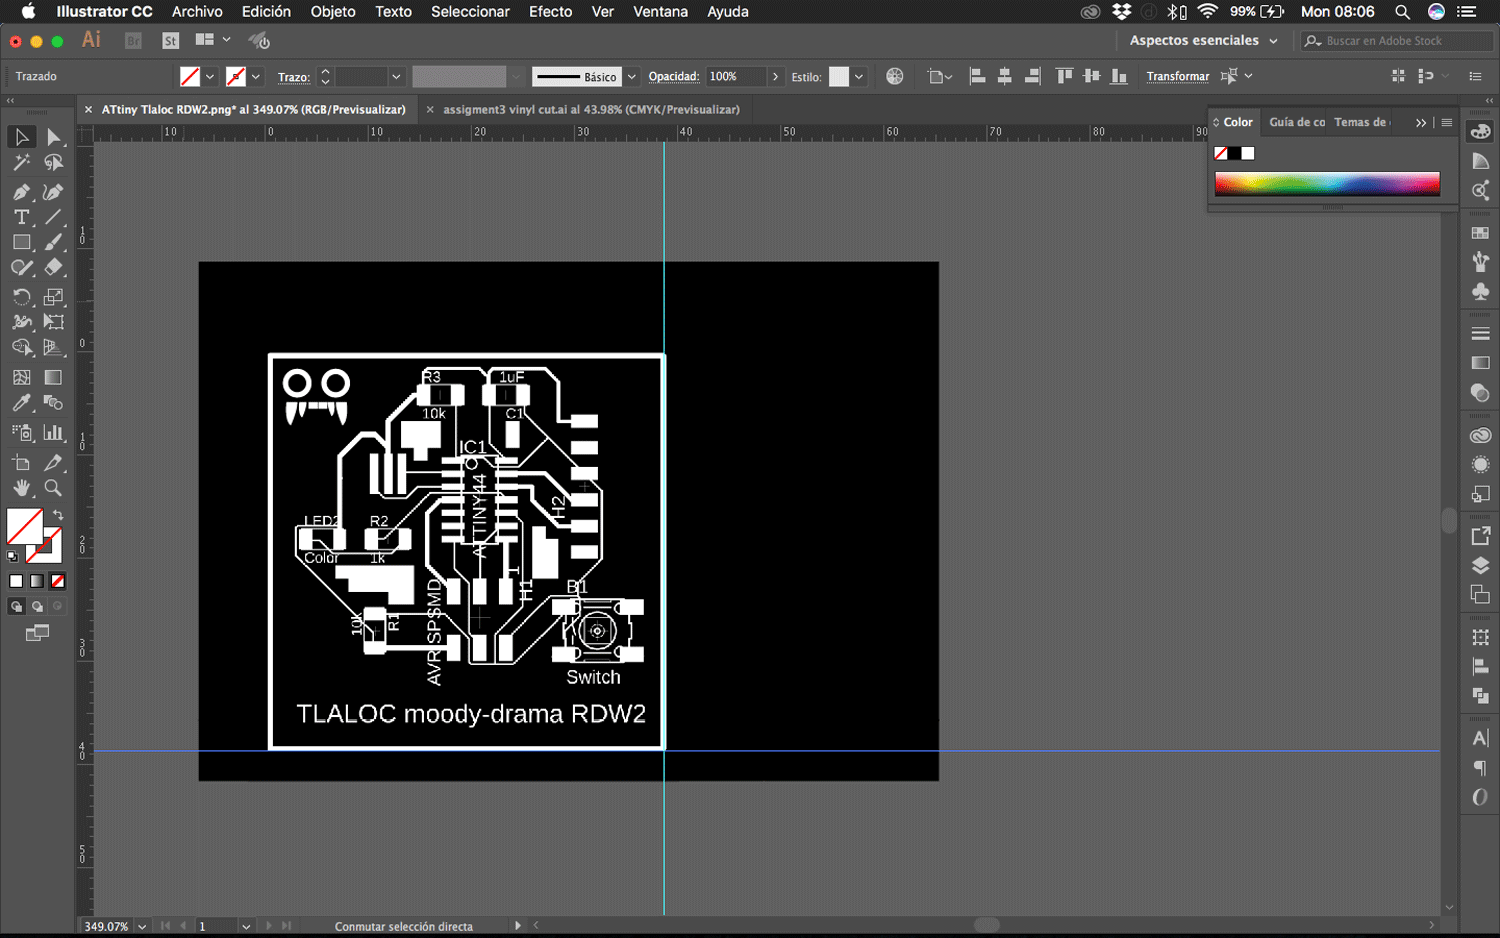Select the Rectangle tool
Image resolution: width=1500 pixels, height=938 pixels.
(21, 242)
